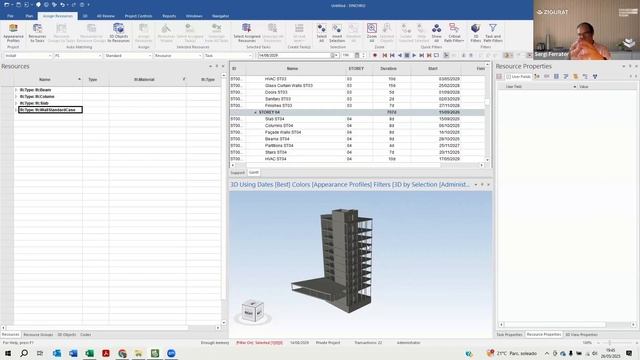This screenshot has width=640, height=360.
Task: Click the zoom slider in status bar
Action: pos(609,343)
